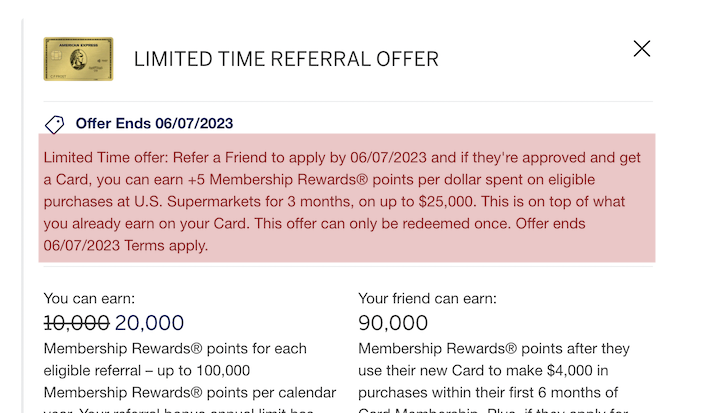Close the referral offer dialog
The width and height of the screenshot is (708, 413).
[x=642, y=49]
